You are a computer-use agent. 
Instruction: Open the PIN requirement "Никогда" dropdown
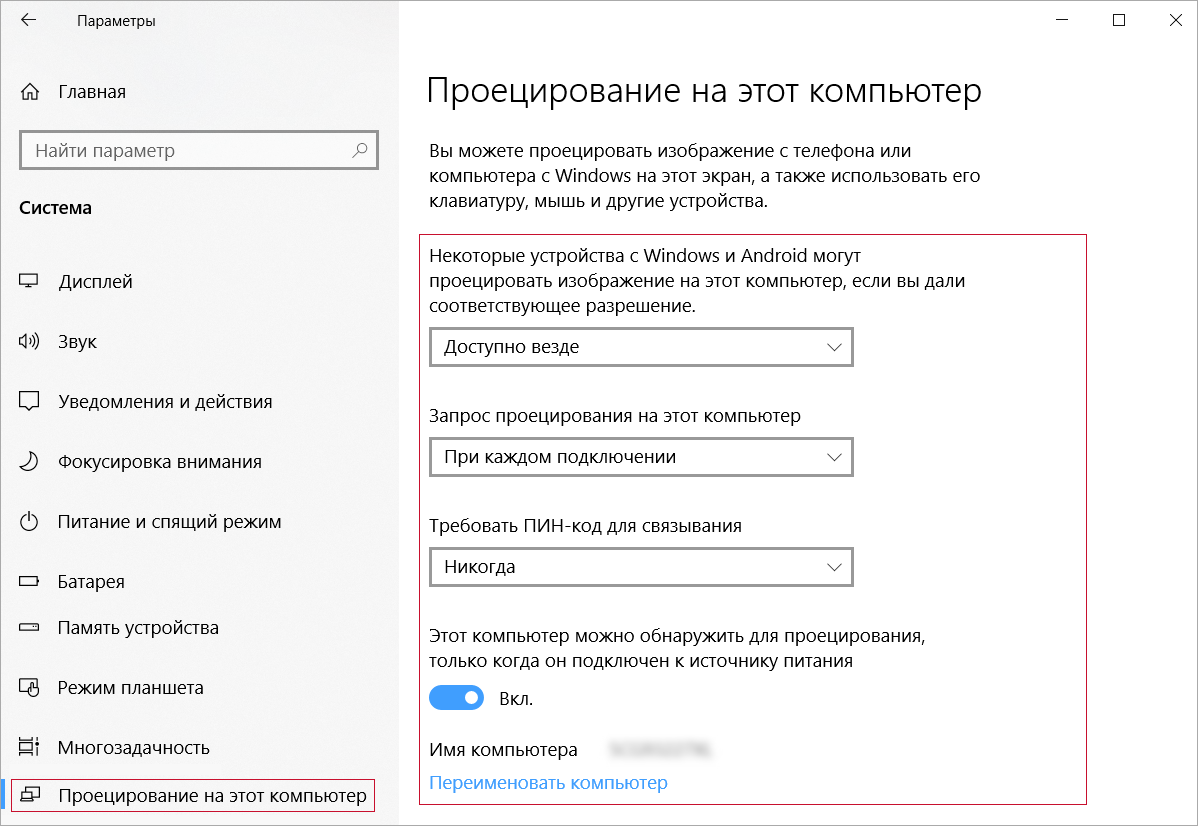[641, 567]
